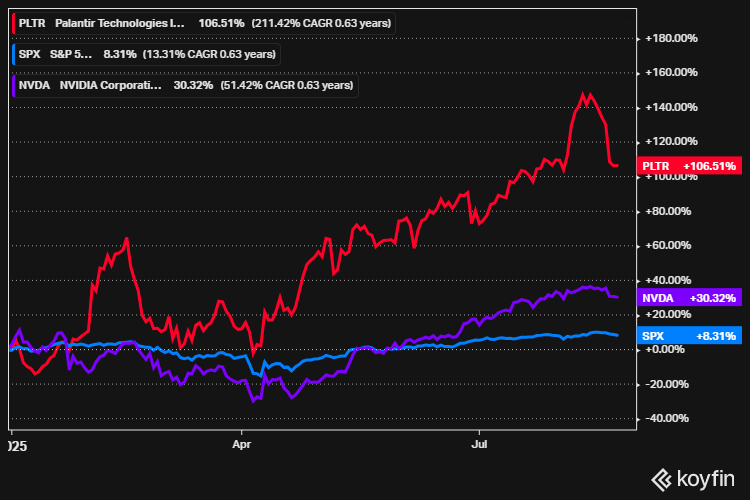This screenshot has width=750, height=500.
Task: Click the +60.00% y-axis label
Action: 672,246
